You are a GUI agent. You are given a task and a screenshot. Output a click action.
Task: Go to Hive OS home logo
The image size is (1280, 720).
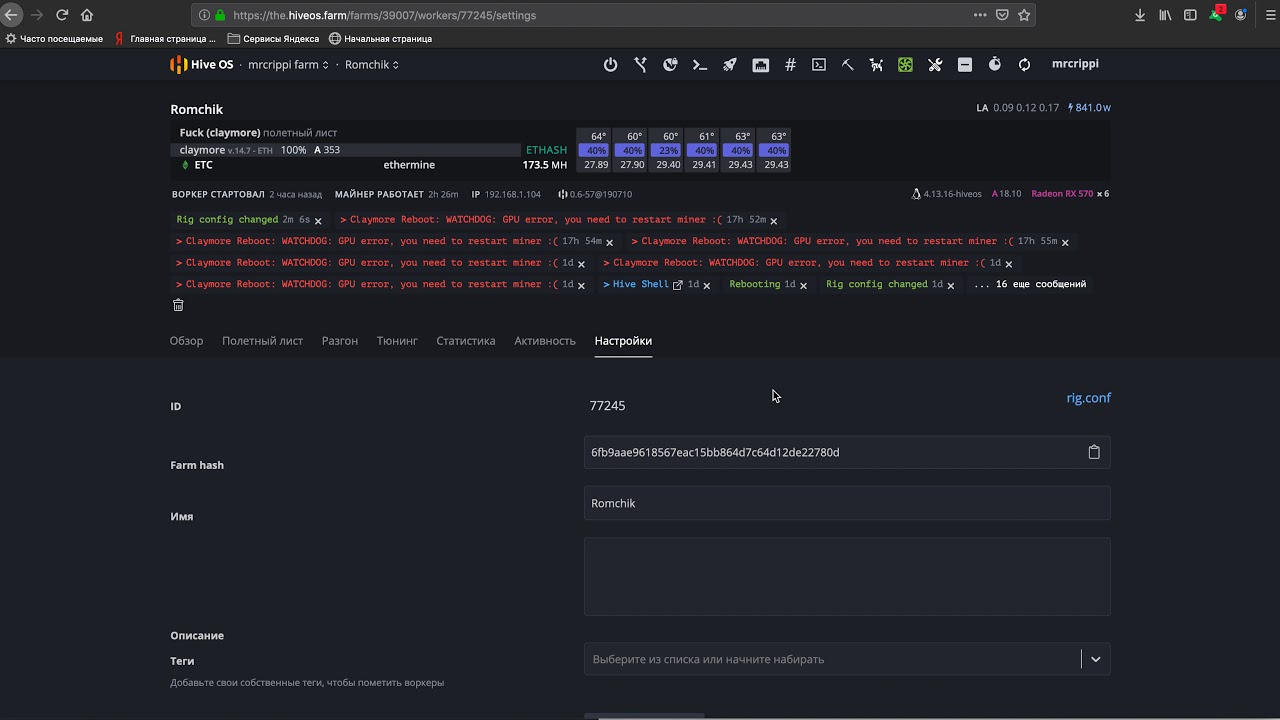[x=202, y=64]
